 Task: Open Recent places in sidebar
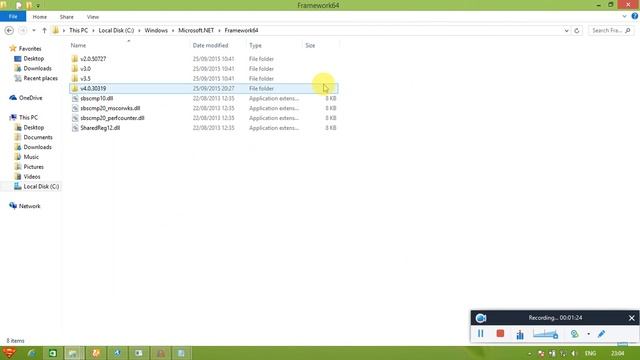[x=40, y=78]
